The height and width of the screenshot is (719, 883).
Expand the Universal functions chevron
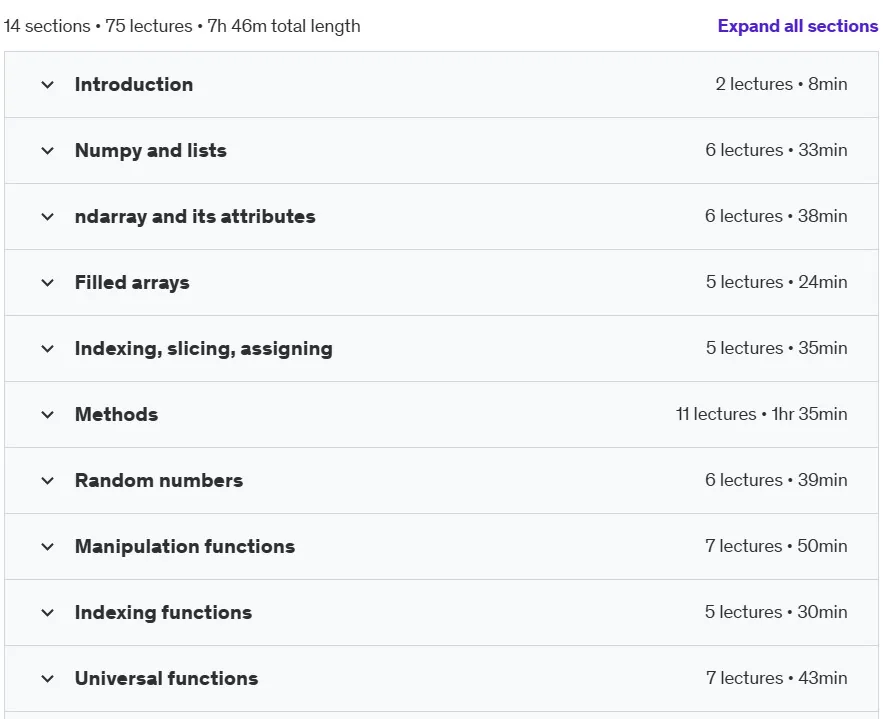[x=48, y=678]
